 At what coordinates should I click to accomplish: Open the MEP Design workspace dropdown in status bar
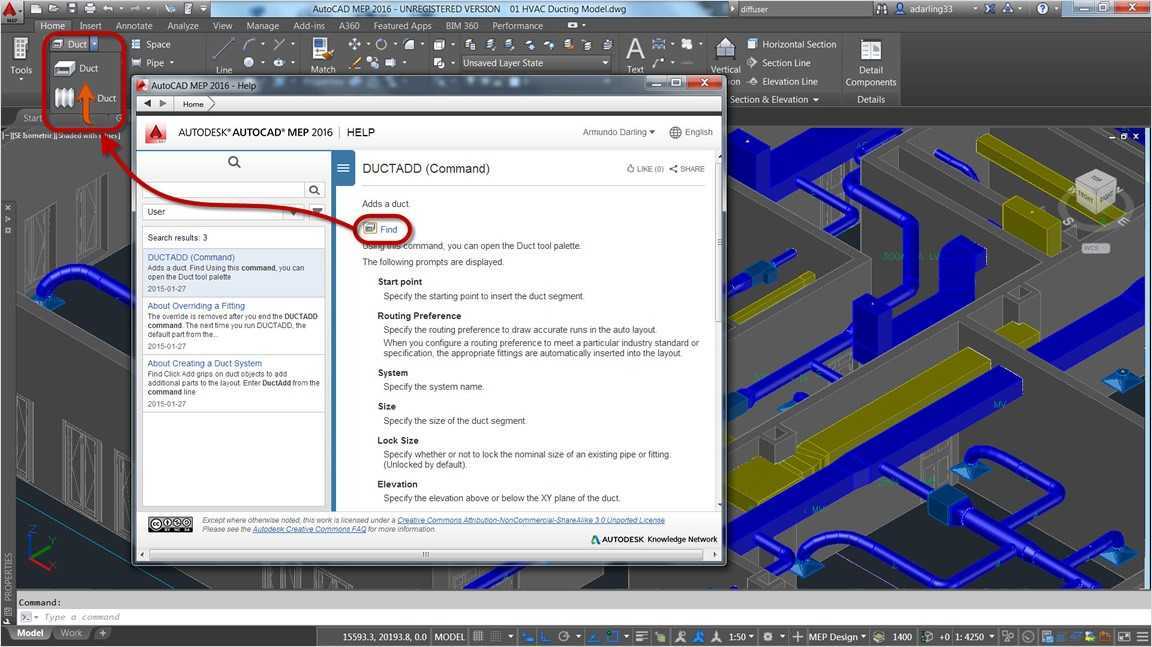[837, 637]
